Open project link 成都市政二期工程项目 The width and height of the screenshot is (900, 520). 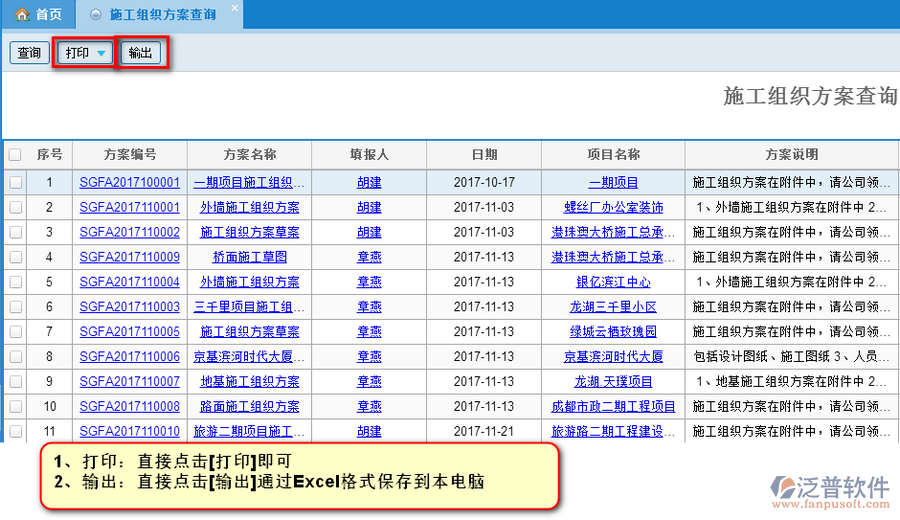click(x=613, y=407)
